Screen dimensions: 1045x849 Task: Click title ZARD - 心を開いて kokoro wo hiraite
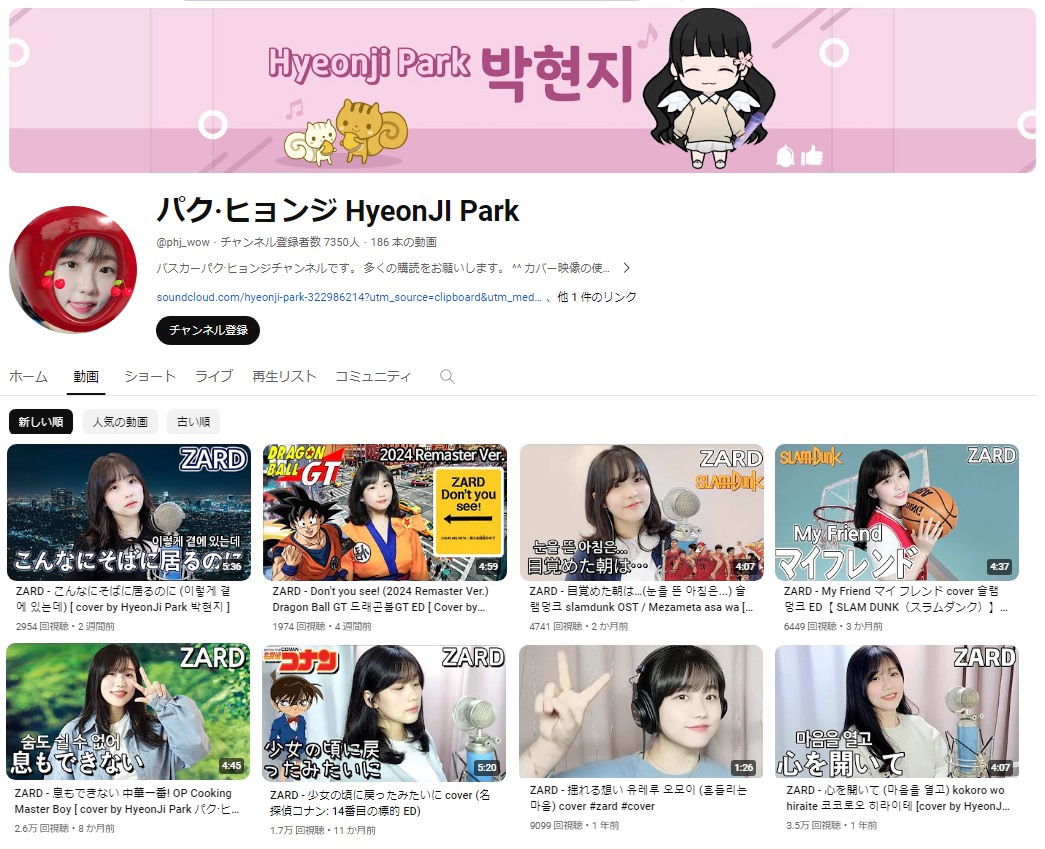click(898, 798)
